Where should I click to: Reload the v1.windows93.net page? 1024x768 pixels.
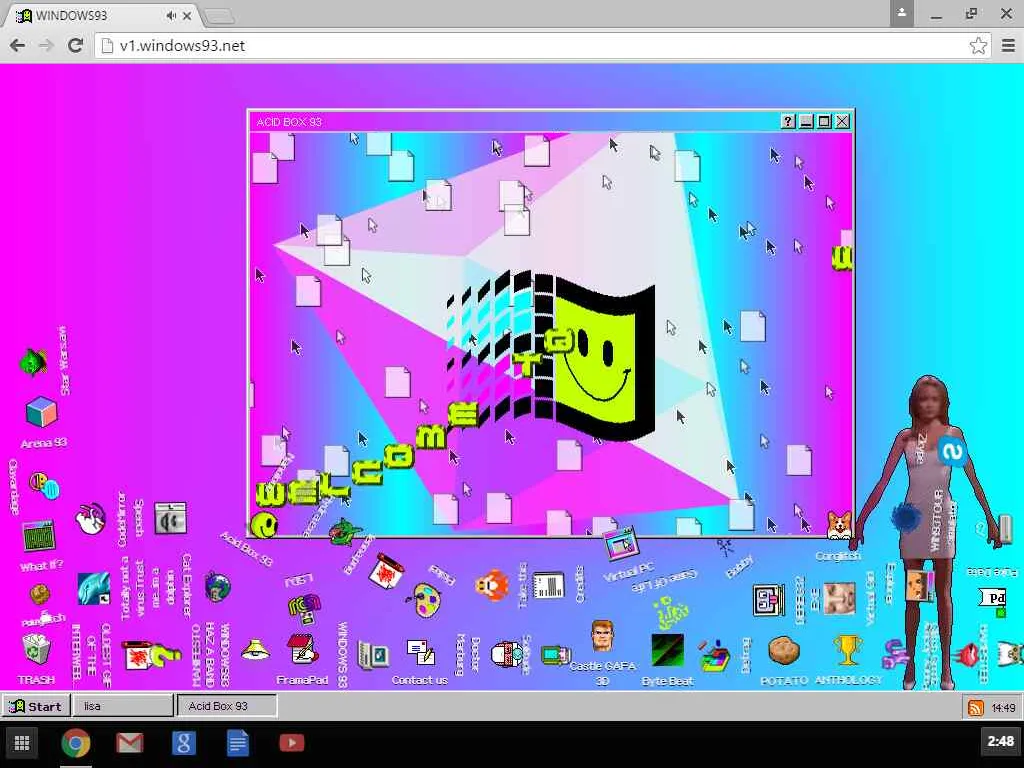point(76,45)
